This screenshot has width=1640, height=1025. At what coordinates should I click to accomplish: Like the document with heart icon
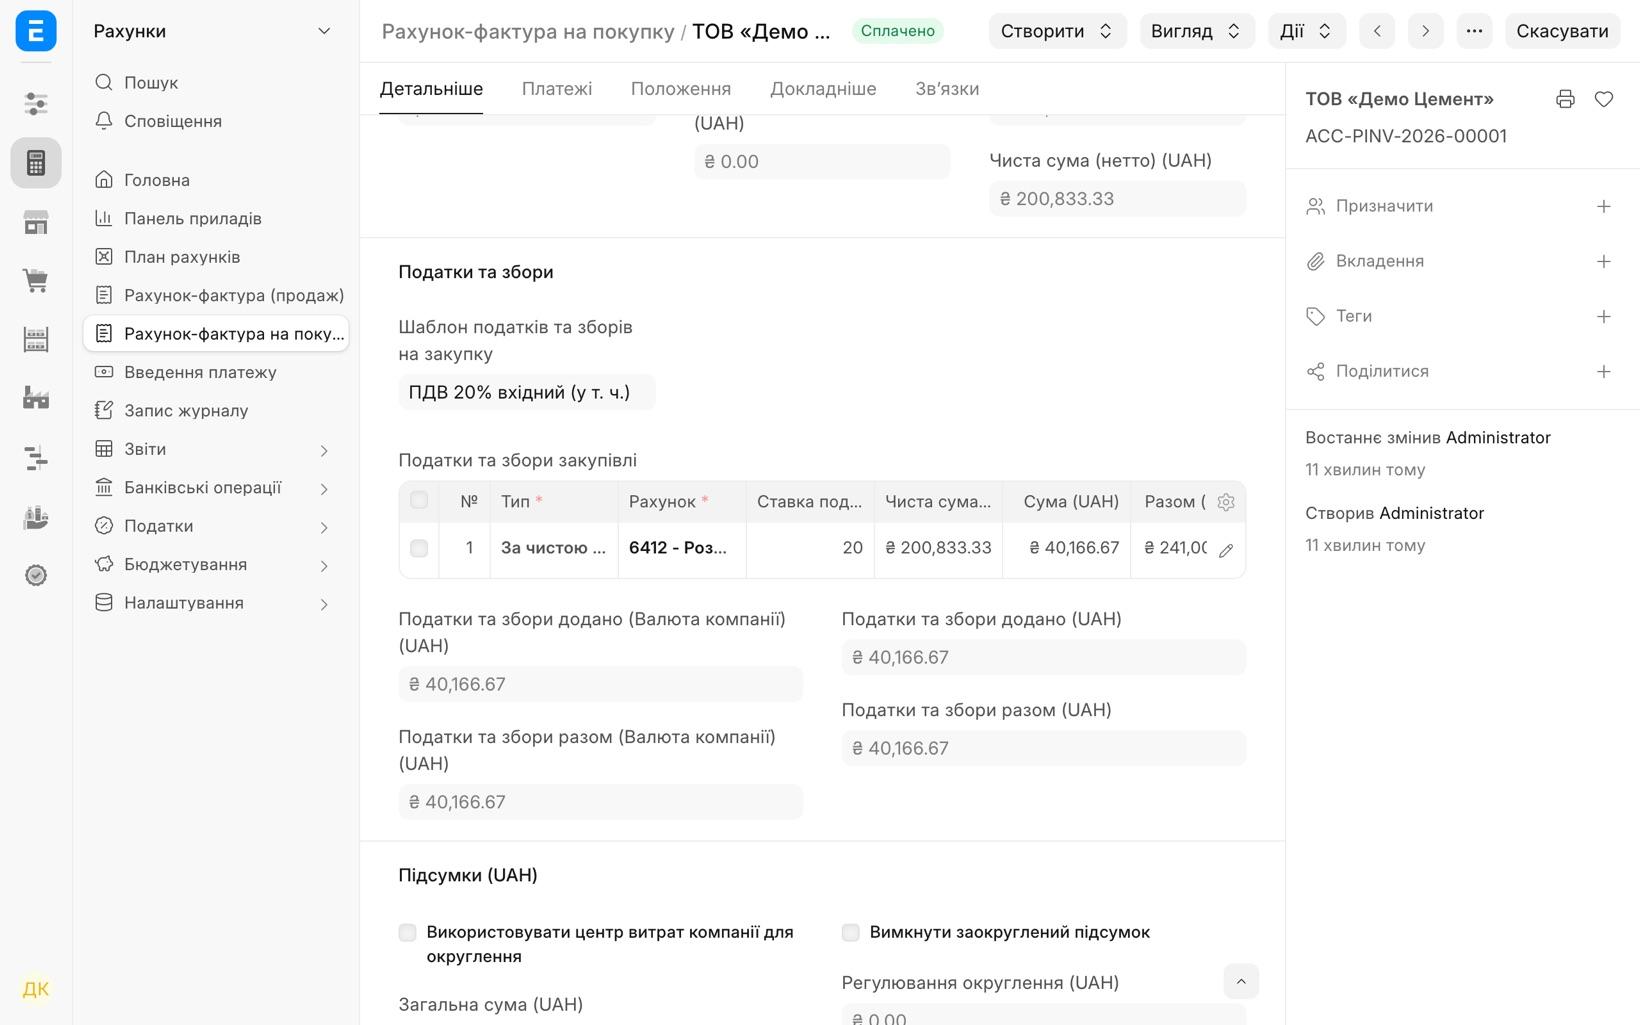point(1604,99)
